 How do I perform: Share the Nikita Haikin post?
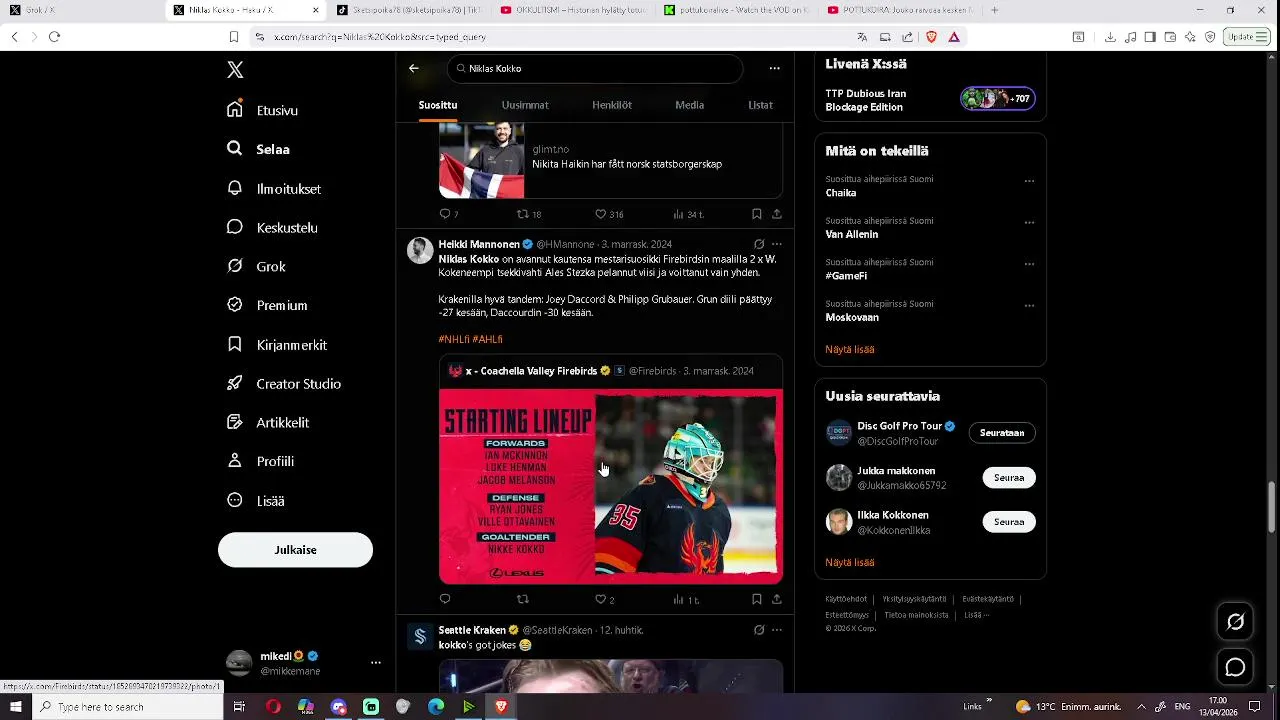click(777, 214)
